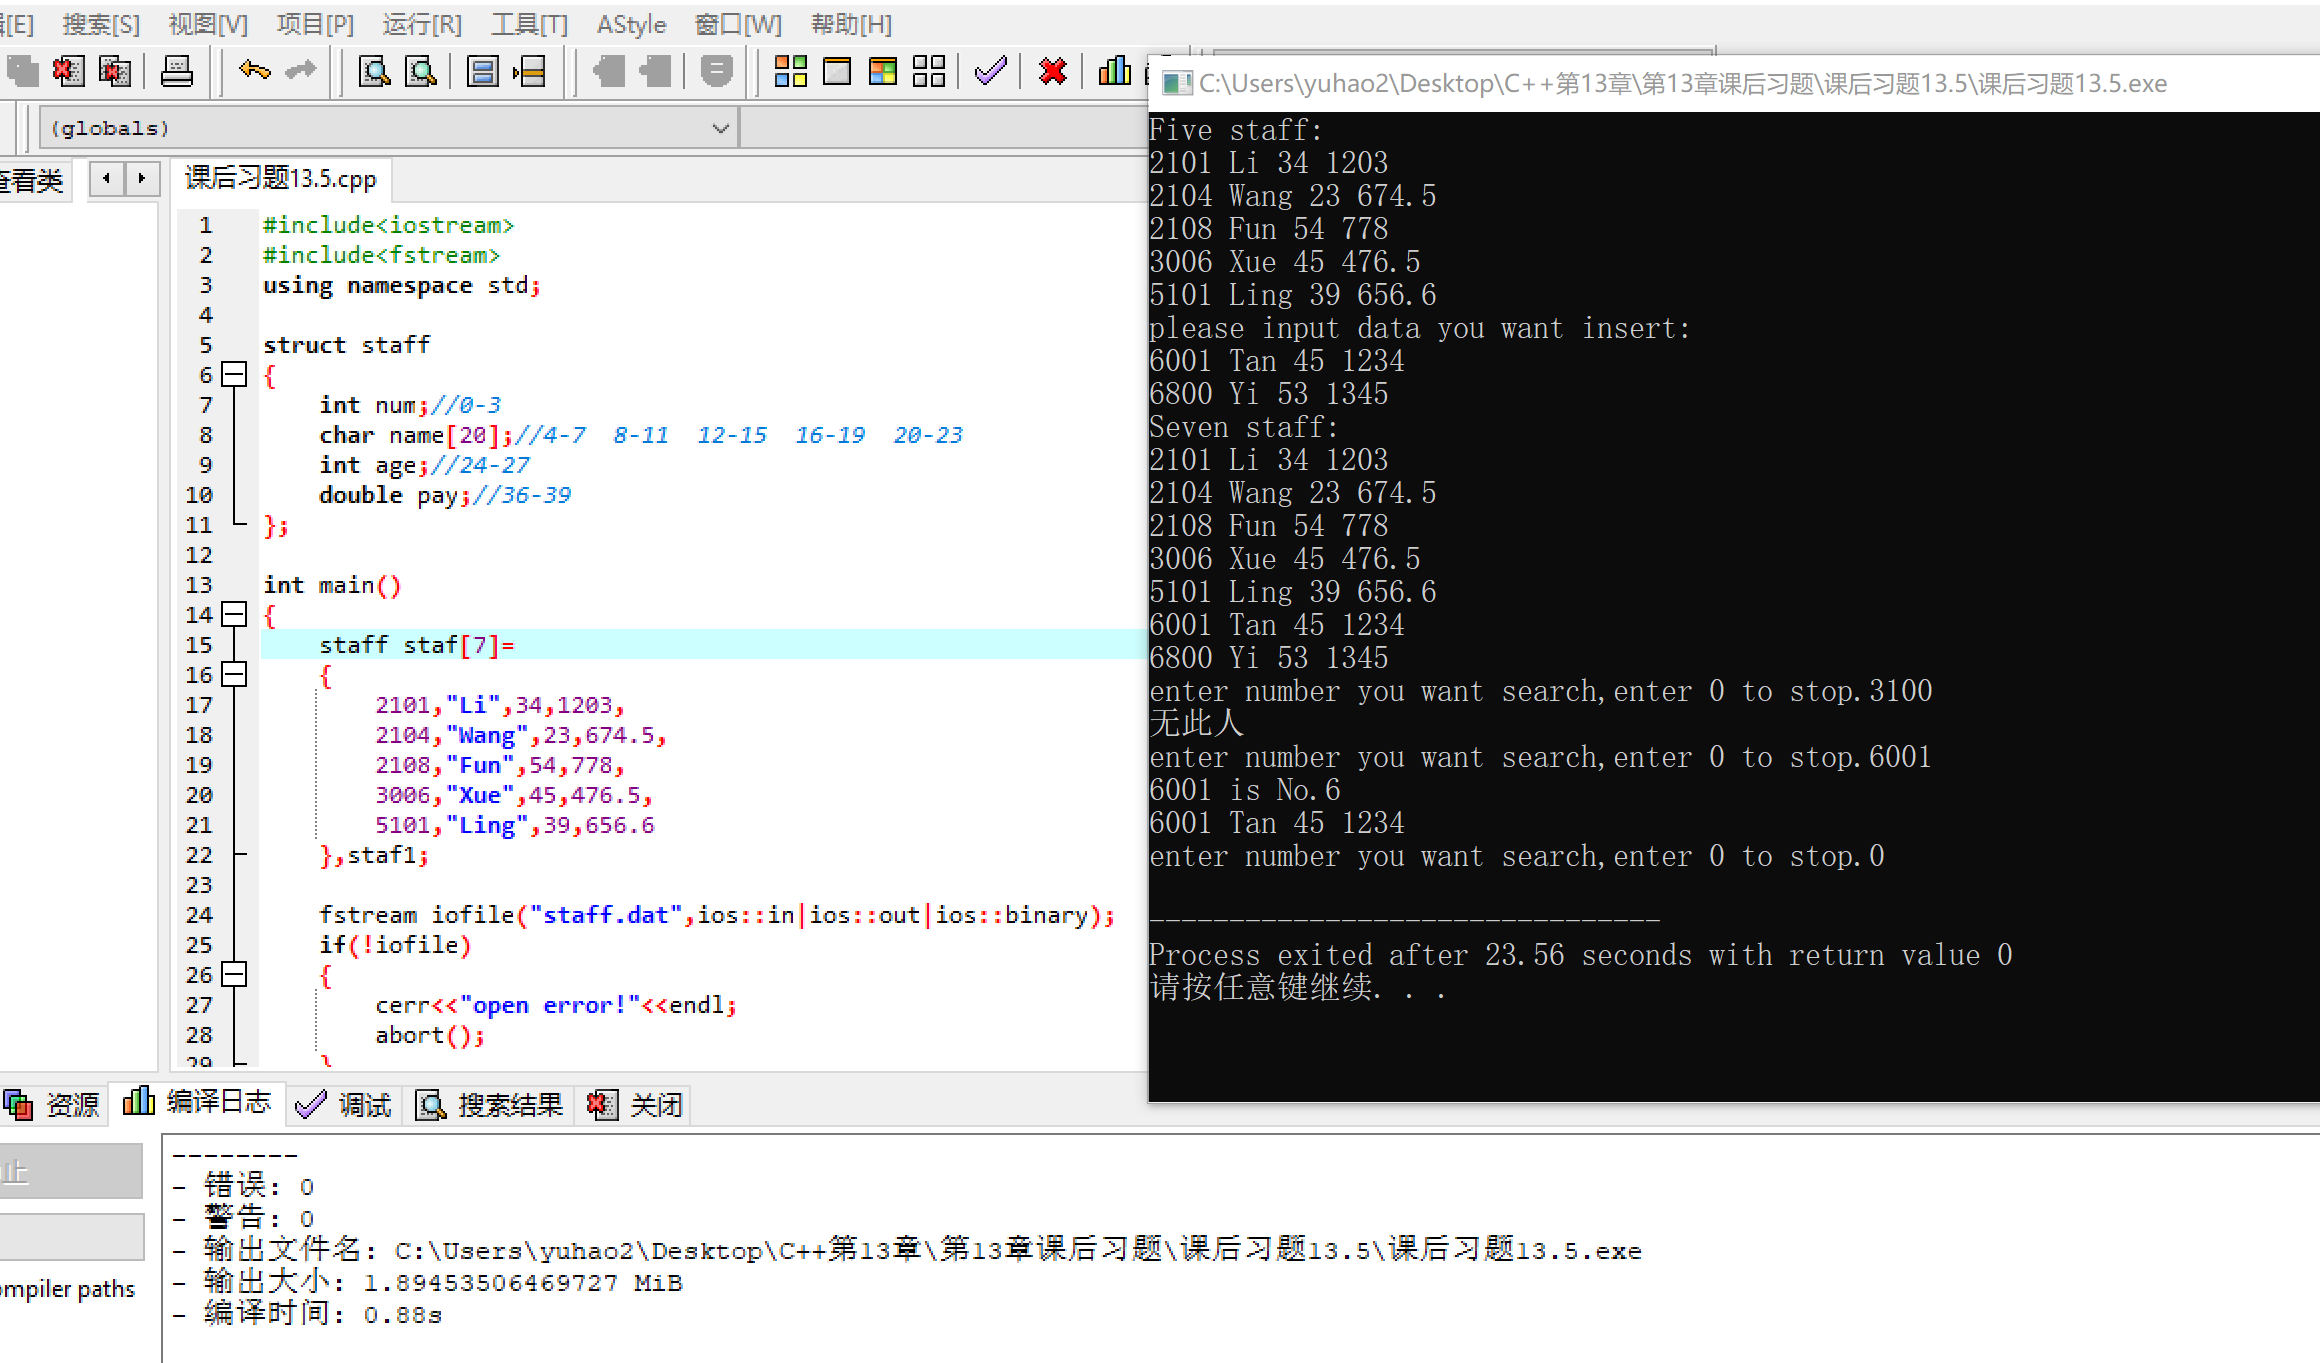This screenshot has height=1363, width=2320.
Task: Open the (globals) scope dropdown
Action: tap(719, 128)
